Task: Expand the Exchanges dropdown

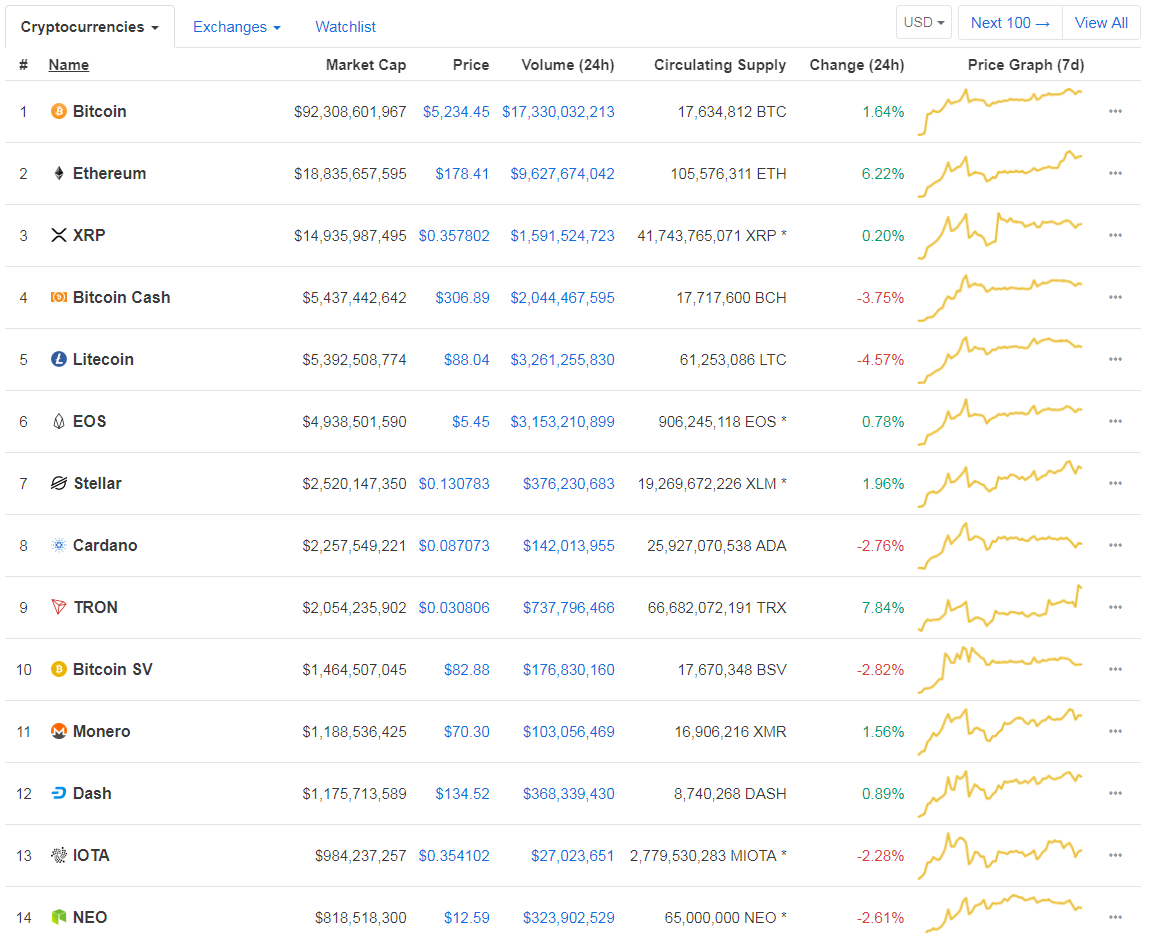Action: point(236,27)
